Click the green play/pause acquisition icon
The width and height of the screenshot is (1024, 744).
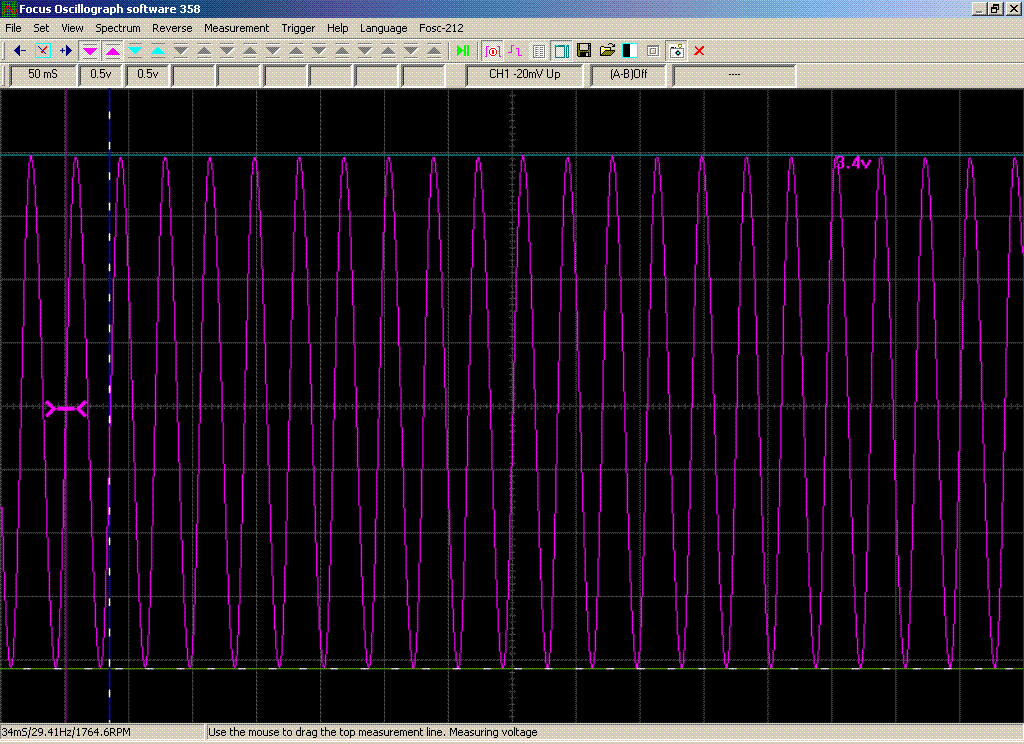point(463,50)
